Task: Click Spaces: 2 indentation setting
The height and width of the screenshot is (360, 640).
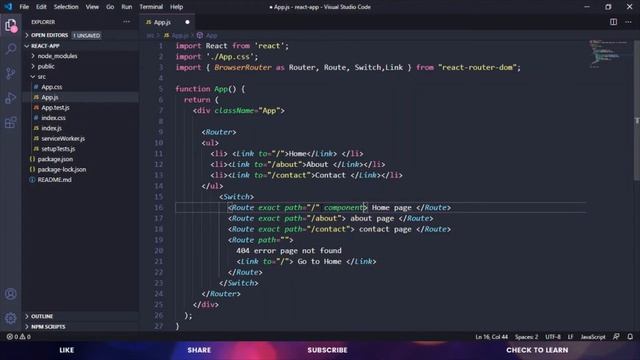Action: (526, 337)
